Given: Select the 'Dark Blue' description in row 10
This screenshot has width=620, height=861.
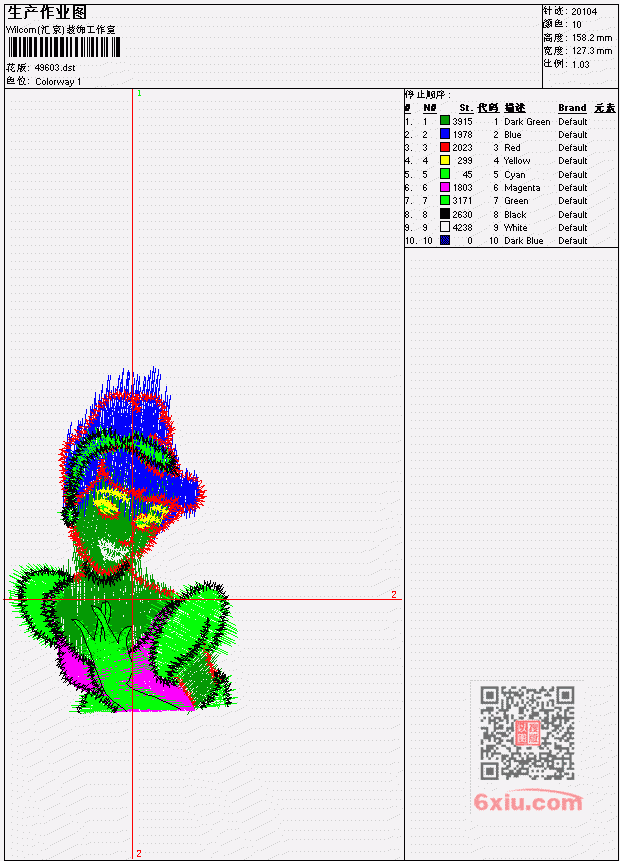Looking at the screenshot, I should 524,241.
